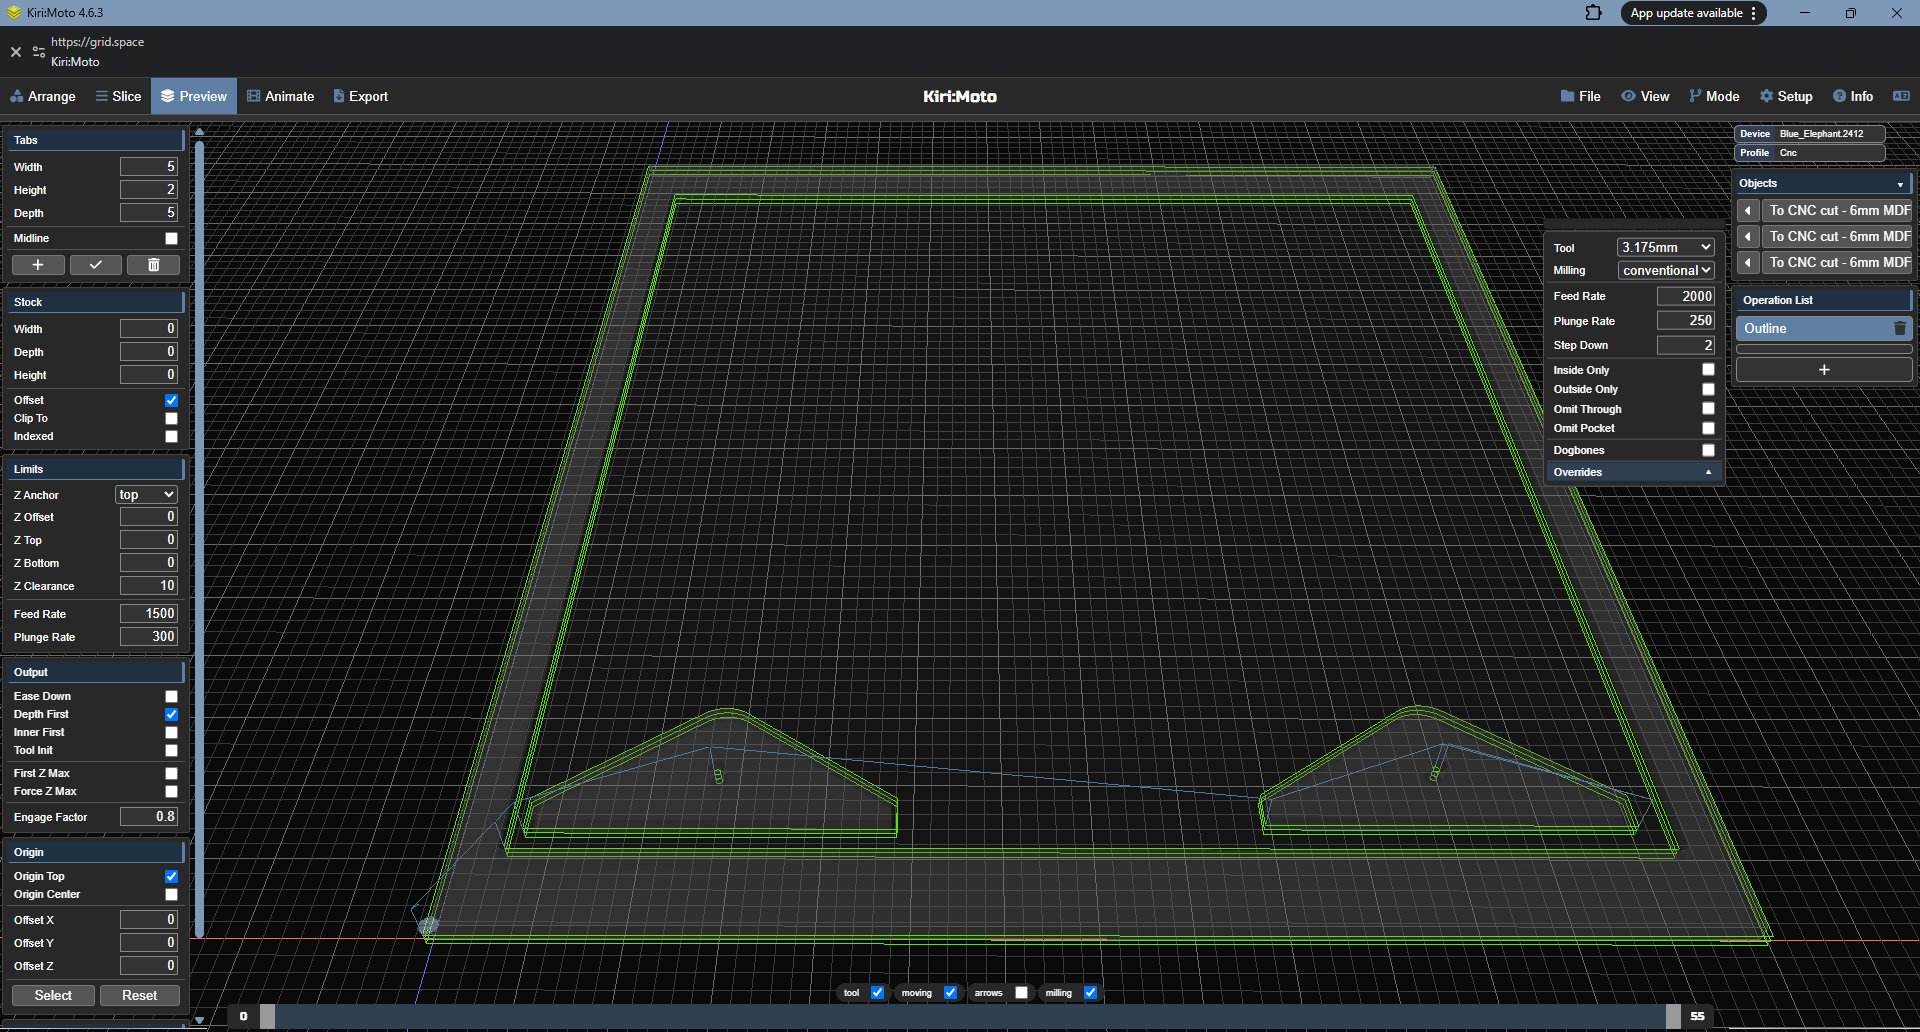This screenshot has height=1032, width=1920.
Task: Delete the Outline operation via trash icon
Action: pyautogui.click(x=1899, y=329)
